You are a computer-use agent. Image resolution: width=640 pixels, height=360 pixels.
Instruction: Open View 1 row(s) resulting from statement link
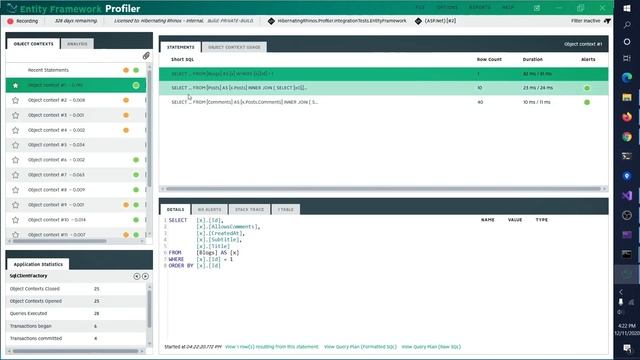coord(272,347)
